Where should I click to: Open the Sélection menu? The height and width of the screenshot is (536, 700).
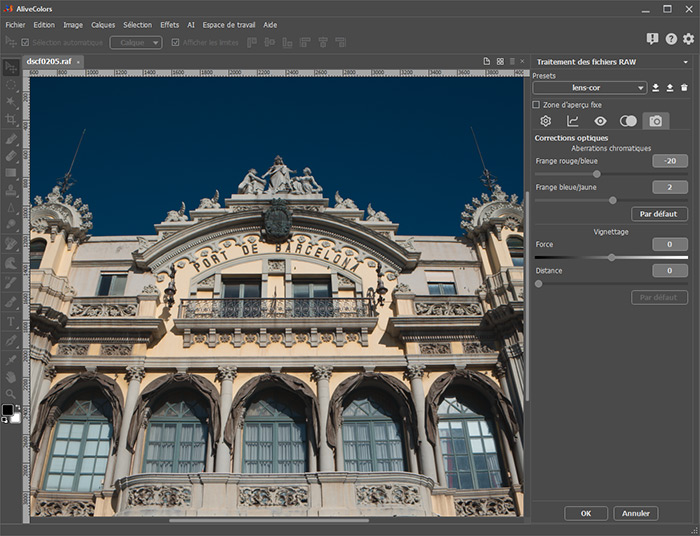click(x=138, y=25)
